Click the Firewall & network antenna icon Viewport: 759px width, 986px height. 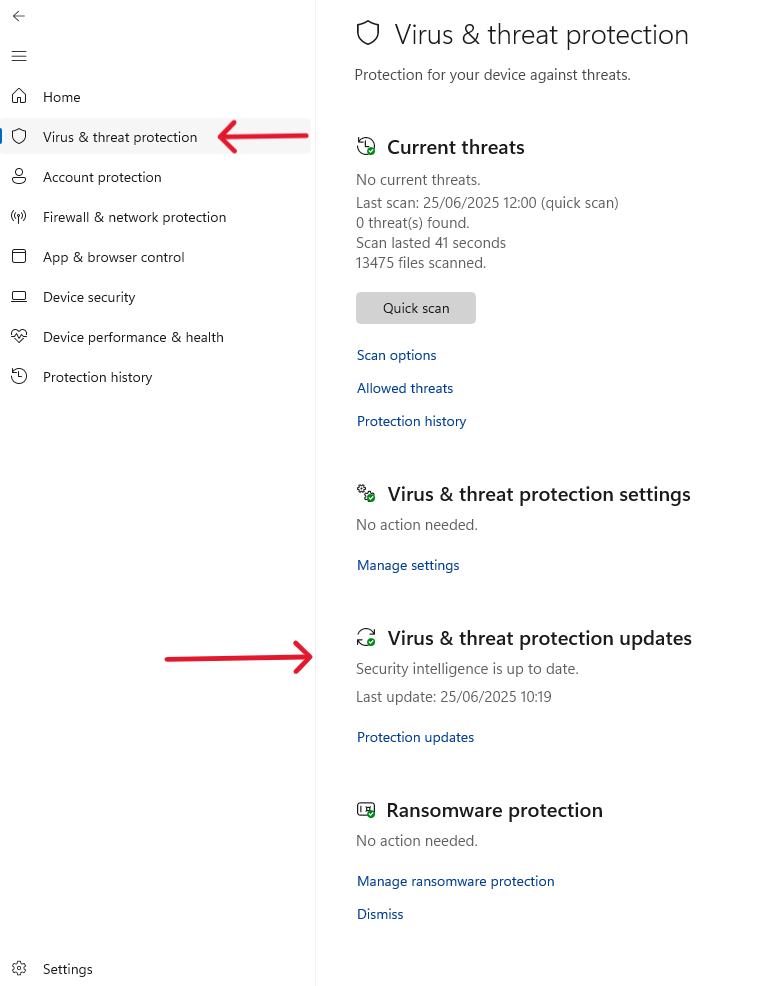pyautogui.click(x=19, y=217)
